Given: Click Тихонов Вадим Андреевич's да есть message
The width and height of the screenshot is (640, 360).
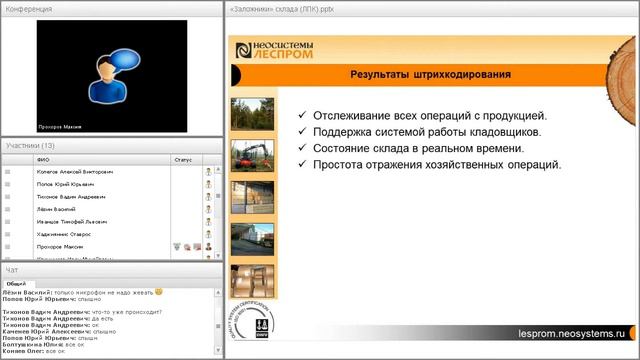Looking at the screenshot, I should click(102, 318).
